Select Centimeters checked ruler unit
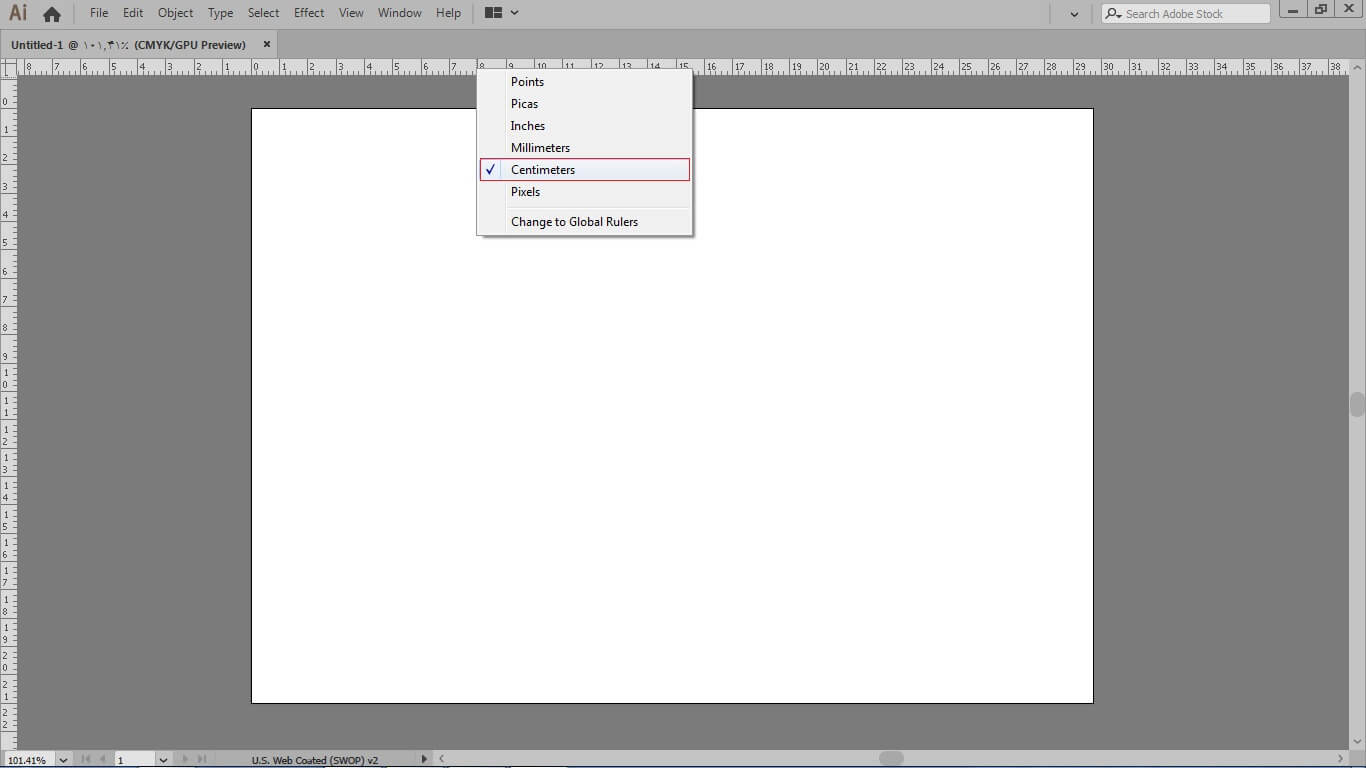Image resolution: width=1366 pixels, height=768 pixels. (543, 170)
